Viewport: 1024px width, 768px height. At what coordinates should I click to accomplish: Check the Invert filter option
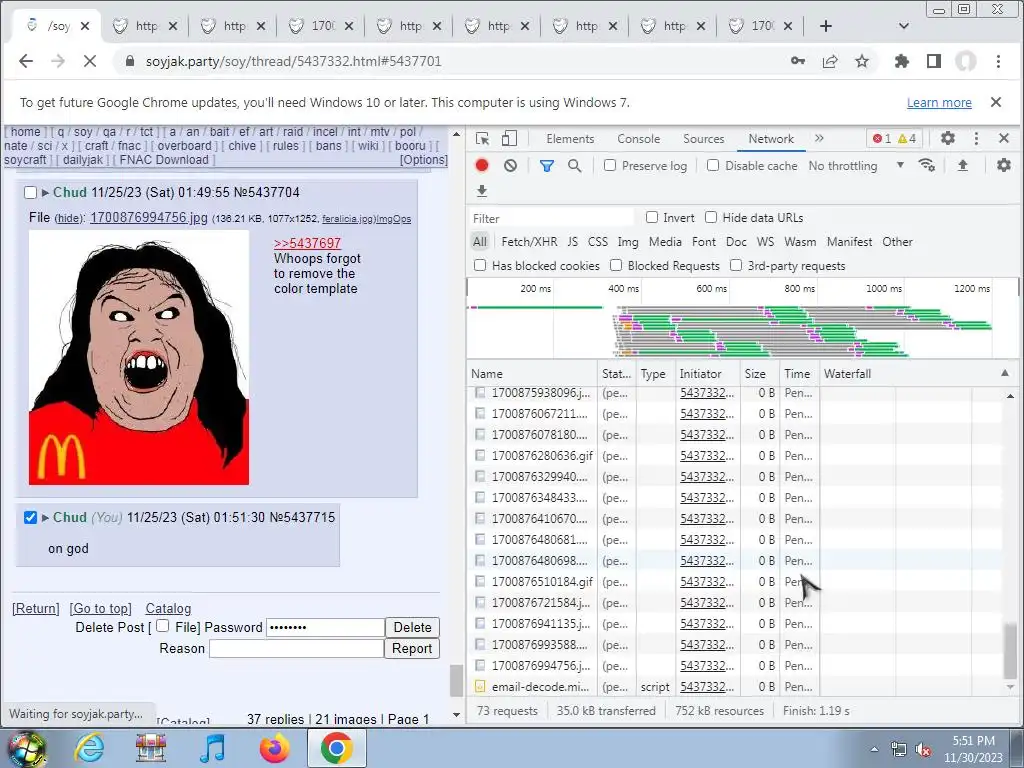(652, 217)
